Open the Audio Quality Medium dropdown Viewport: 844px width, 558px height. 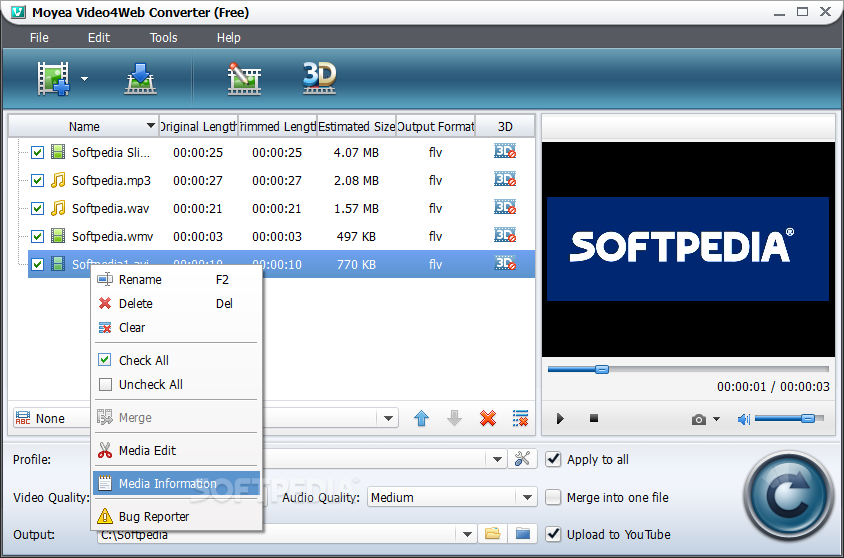[x=527, y=497]
